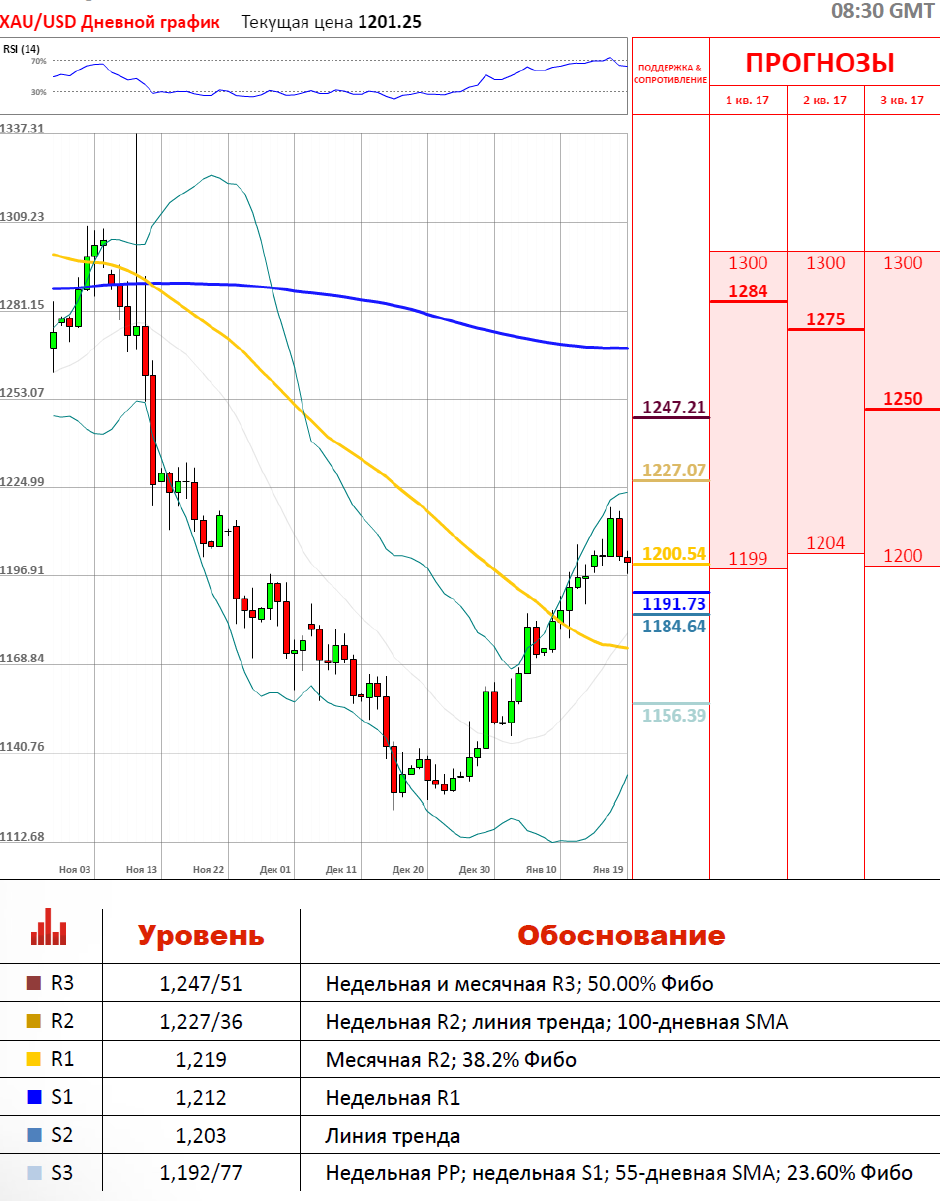
Task: Select the light blue S3 color square
Action: [33, 1174]
